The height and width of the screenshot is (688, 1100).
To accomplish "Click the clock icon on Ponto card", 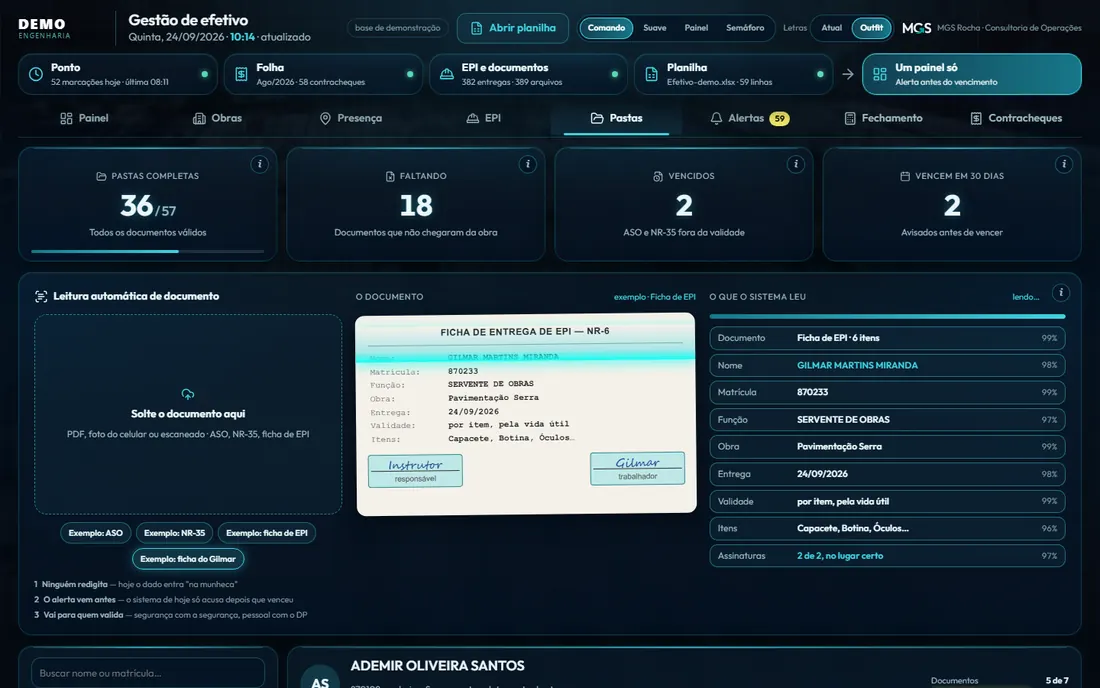I will pyautogui.click(x=36, y=74).
